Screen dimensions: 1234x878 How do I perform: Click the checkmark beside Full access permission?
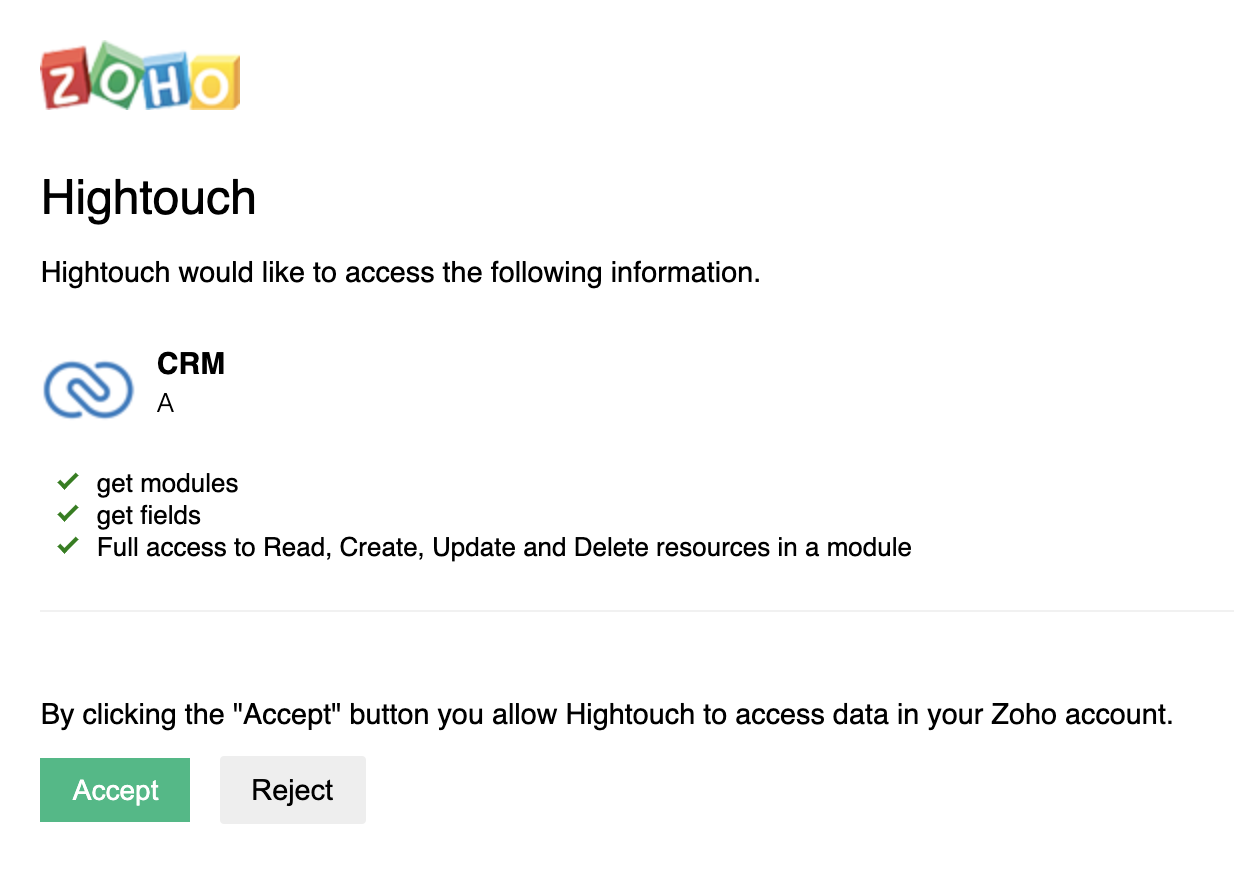click(68, 546)
